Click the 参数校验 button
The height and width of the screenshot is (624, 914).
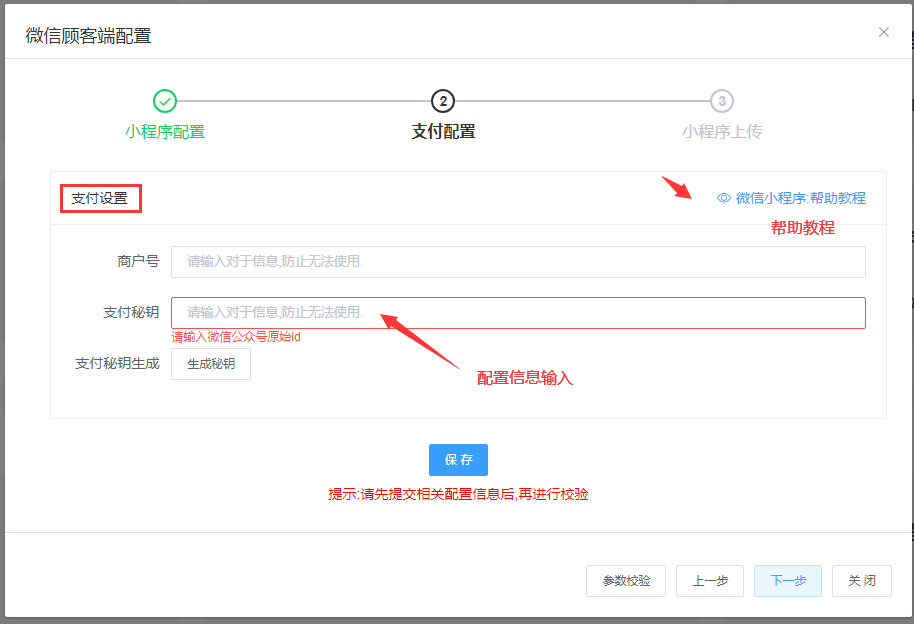pyautogui.click(x=626, y=581)
